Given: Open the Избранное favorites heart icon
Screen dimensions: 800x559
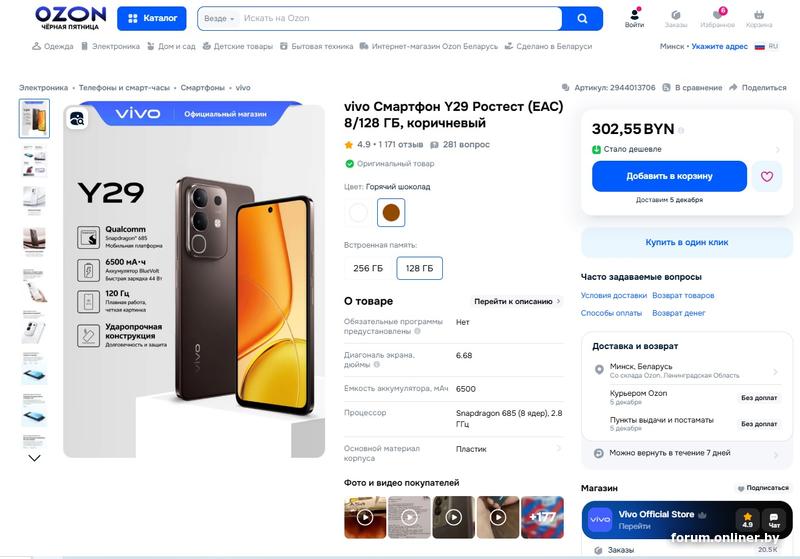Looking at the screenshot, I should (717, 17).
